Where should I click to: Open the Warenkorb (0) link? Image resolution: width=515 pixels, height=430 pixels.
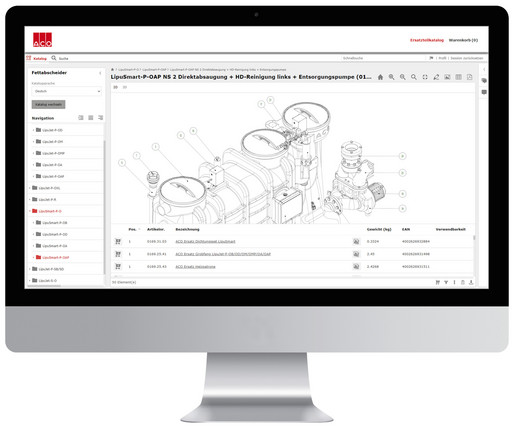click(463, 40)
